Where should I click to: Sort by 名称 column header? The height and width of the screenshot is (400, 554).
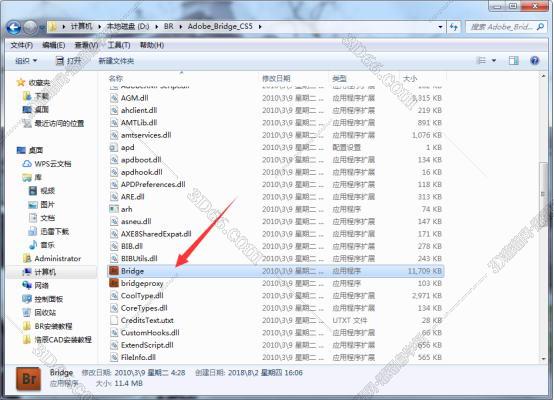116,78
